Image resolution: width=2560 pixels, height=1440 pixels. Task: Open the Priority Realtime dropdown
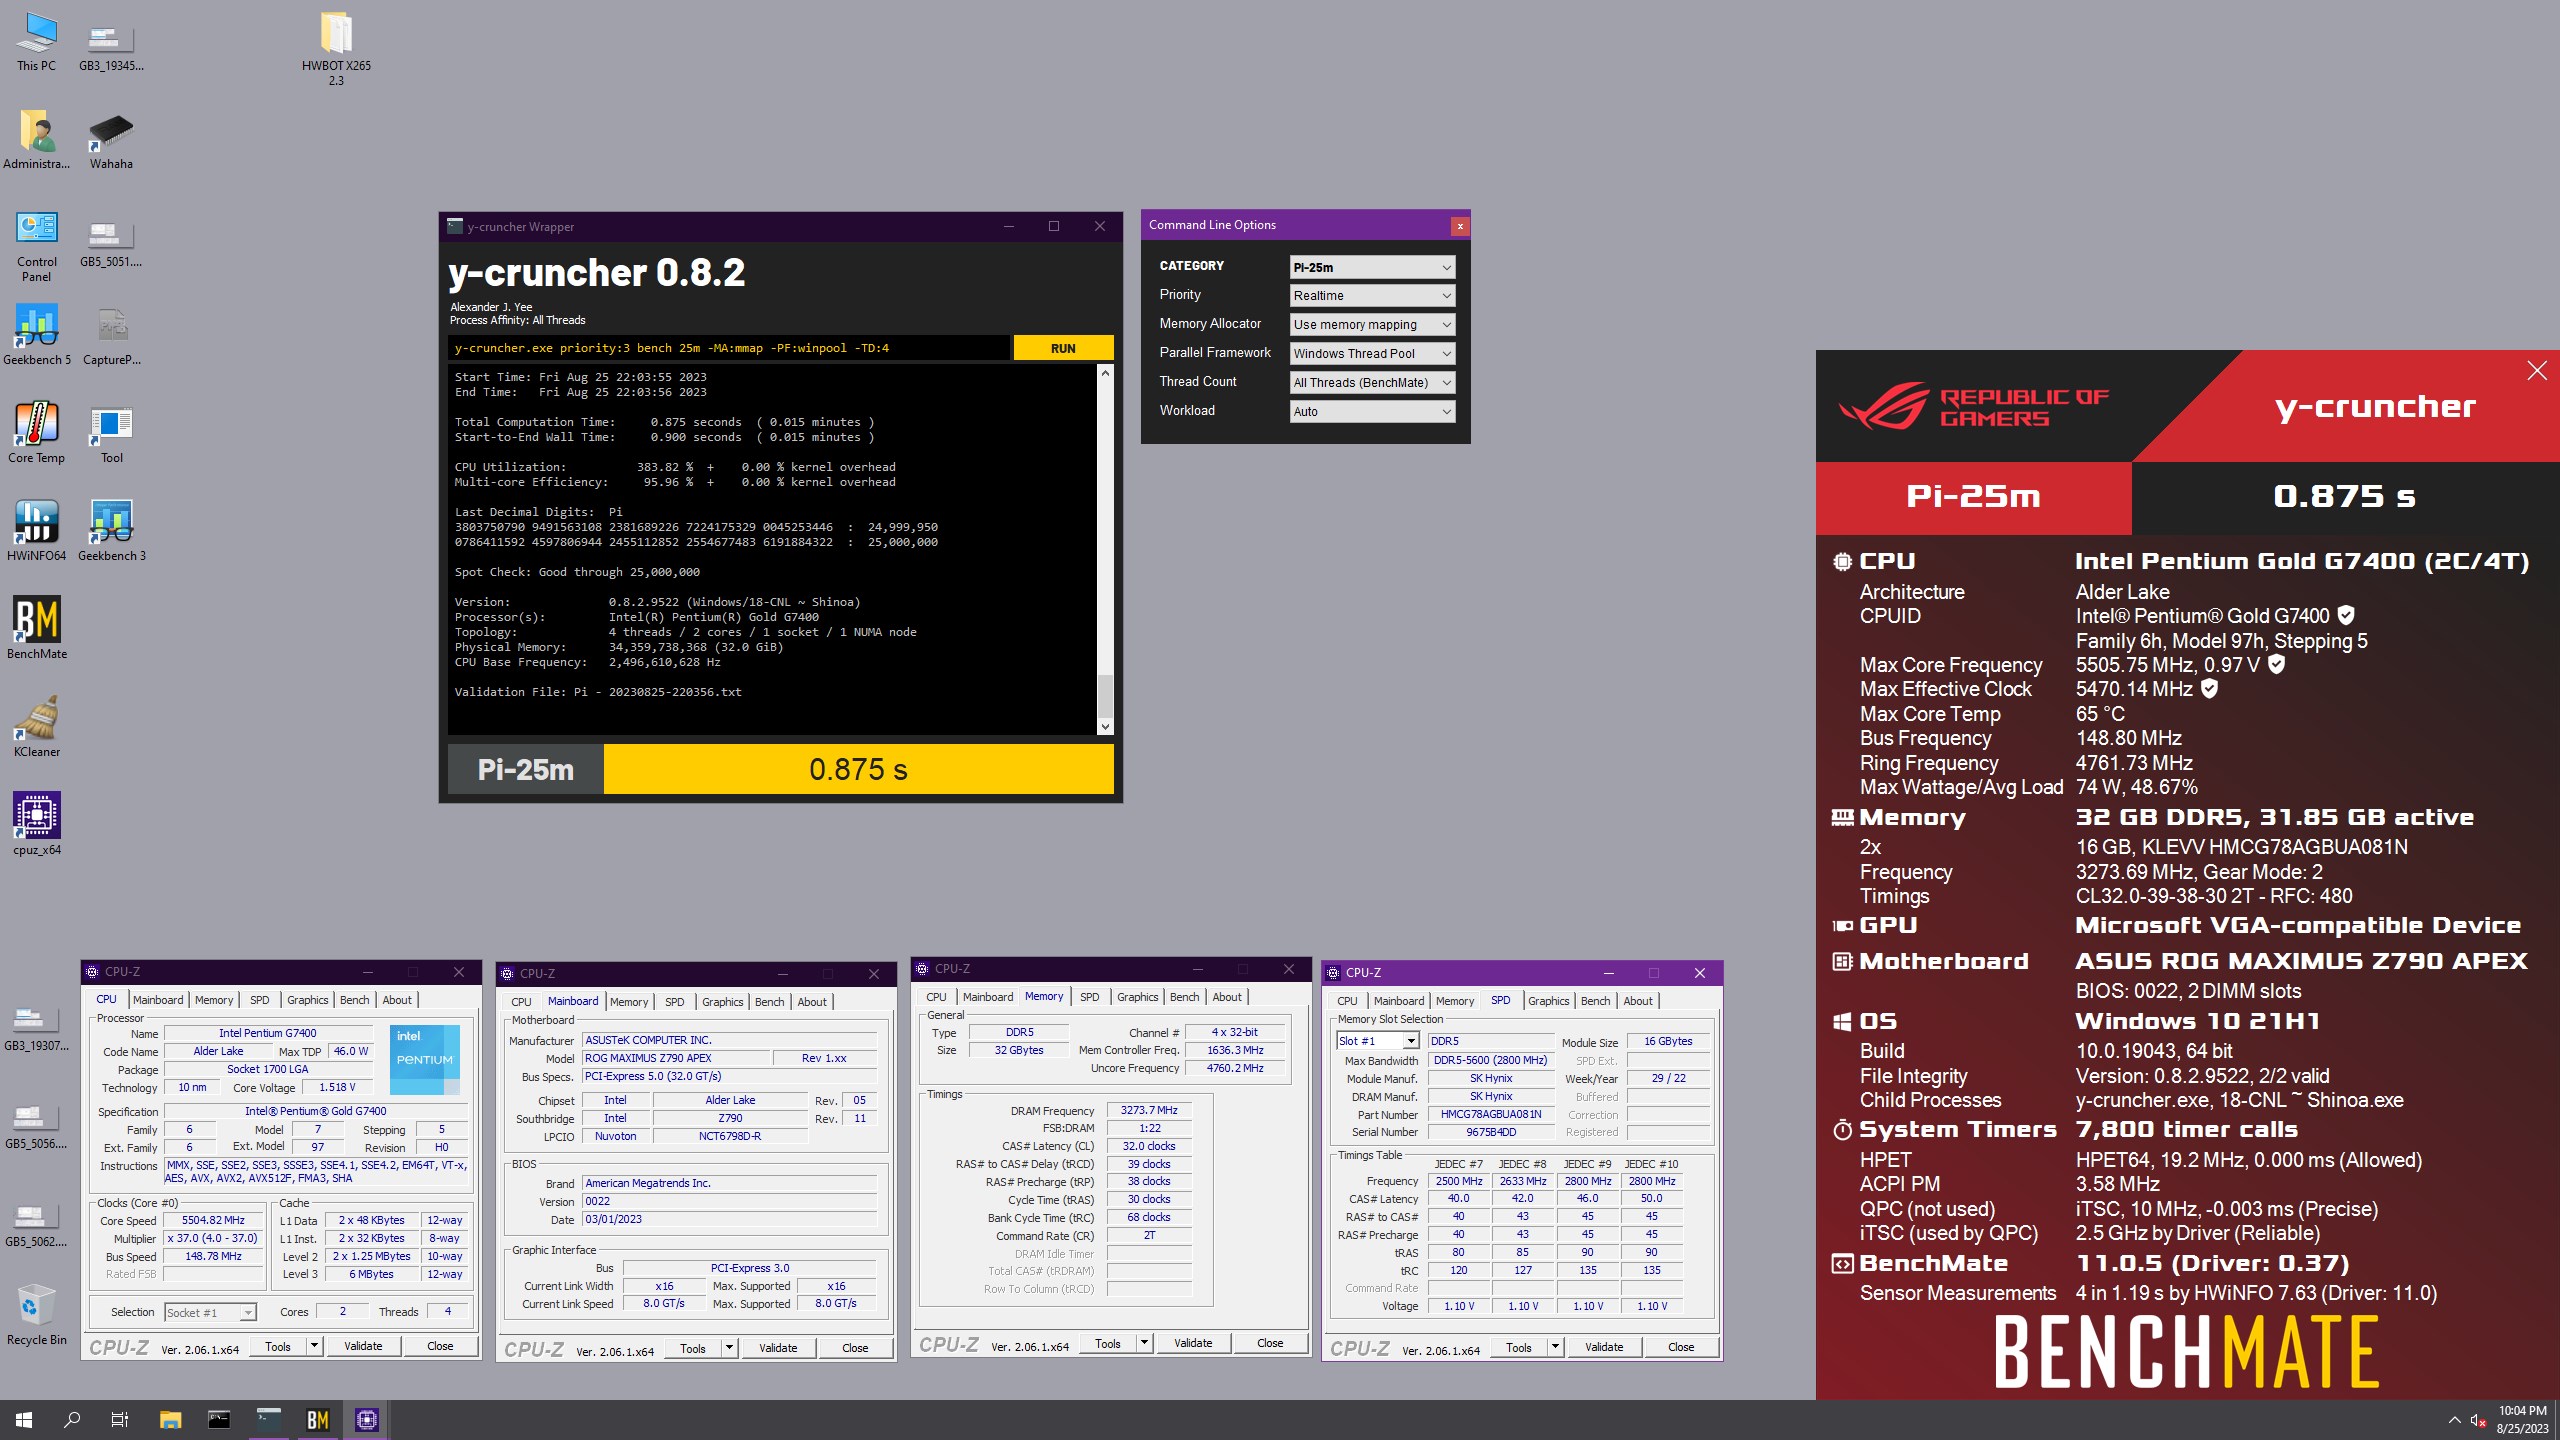[x=1372, y=296]
